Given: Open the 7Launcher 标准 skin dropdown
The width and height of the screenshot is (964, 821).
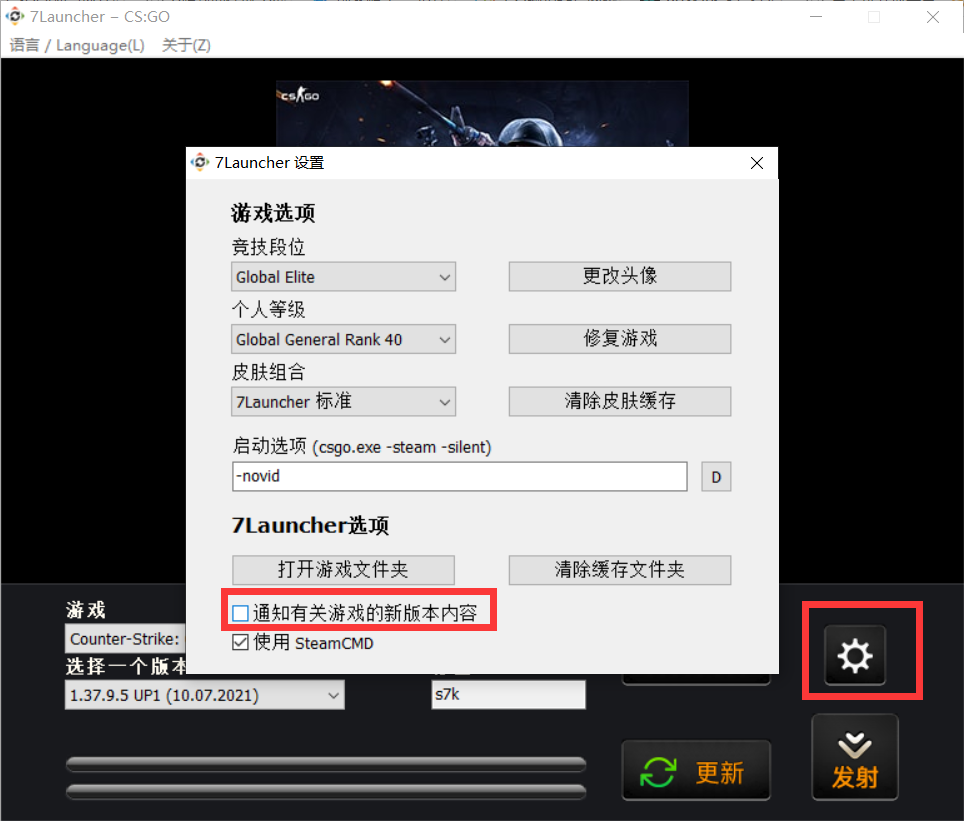Looking at the screenshot, I should click(x=343, y=401).
